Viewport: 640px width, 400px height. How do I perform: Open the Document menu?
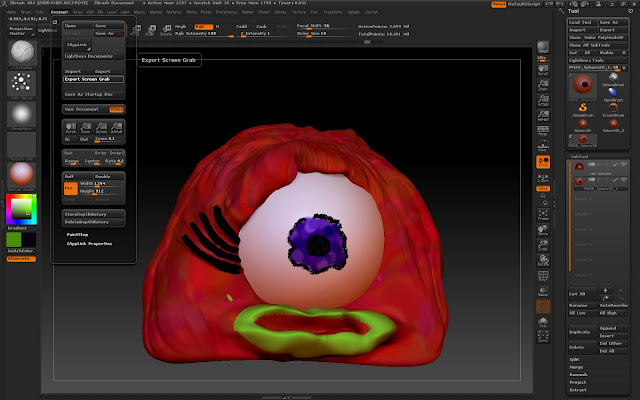[x=59, y=12]
